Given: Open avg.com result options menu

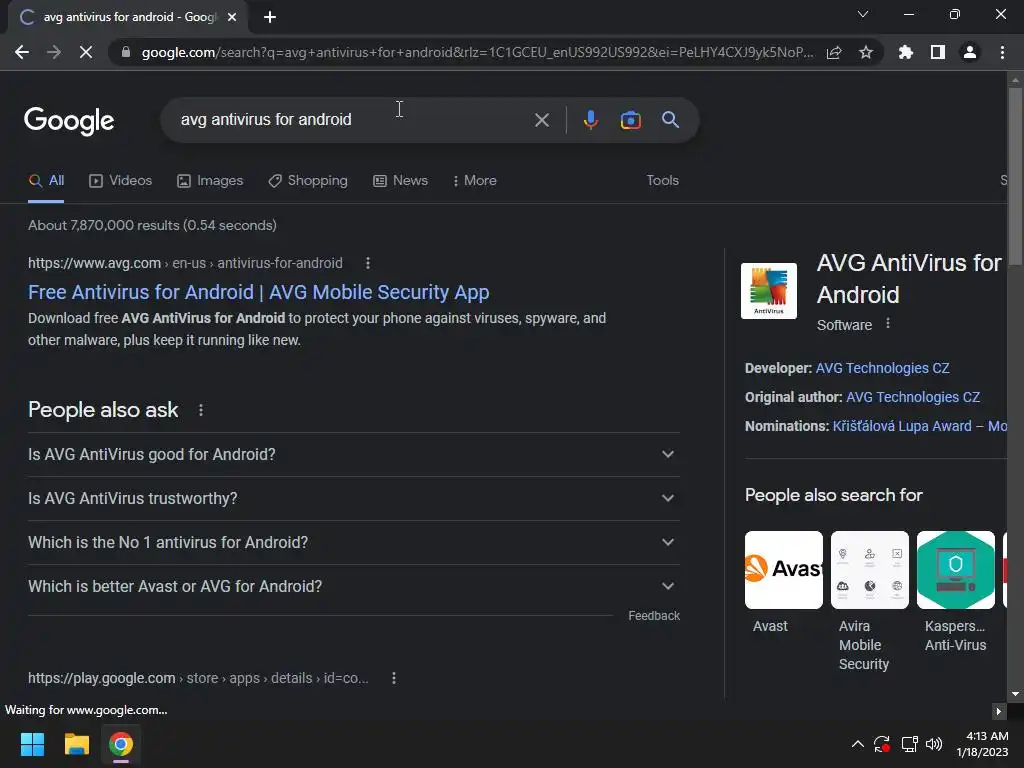Looking at the screenshot, I should (x=368, y=263).
